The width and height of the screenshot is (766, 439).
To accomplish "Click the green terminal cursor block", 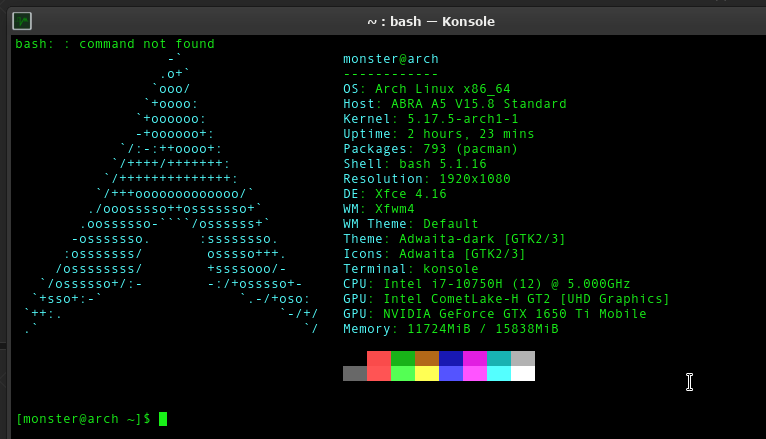I will [163, 419].
